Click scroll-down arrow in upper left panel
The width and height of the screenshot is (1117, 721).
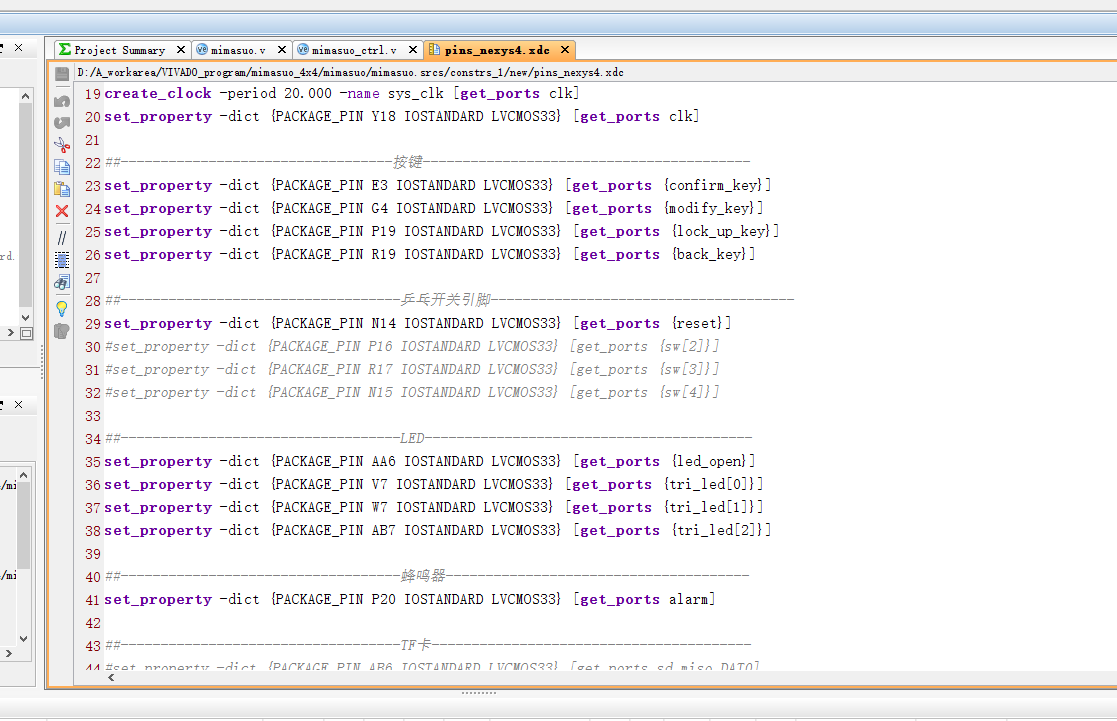26,318
